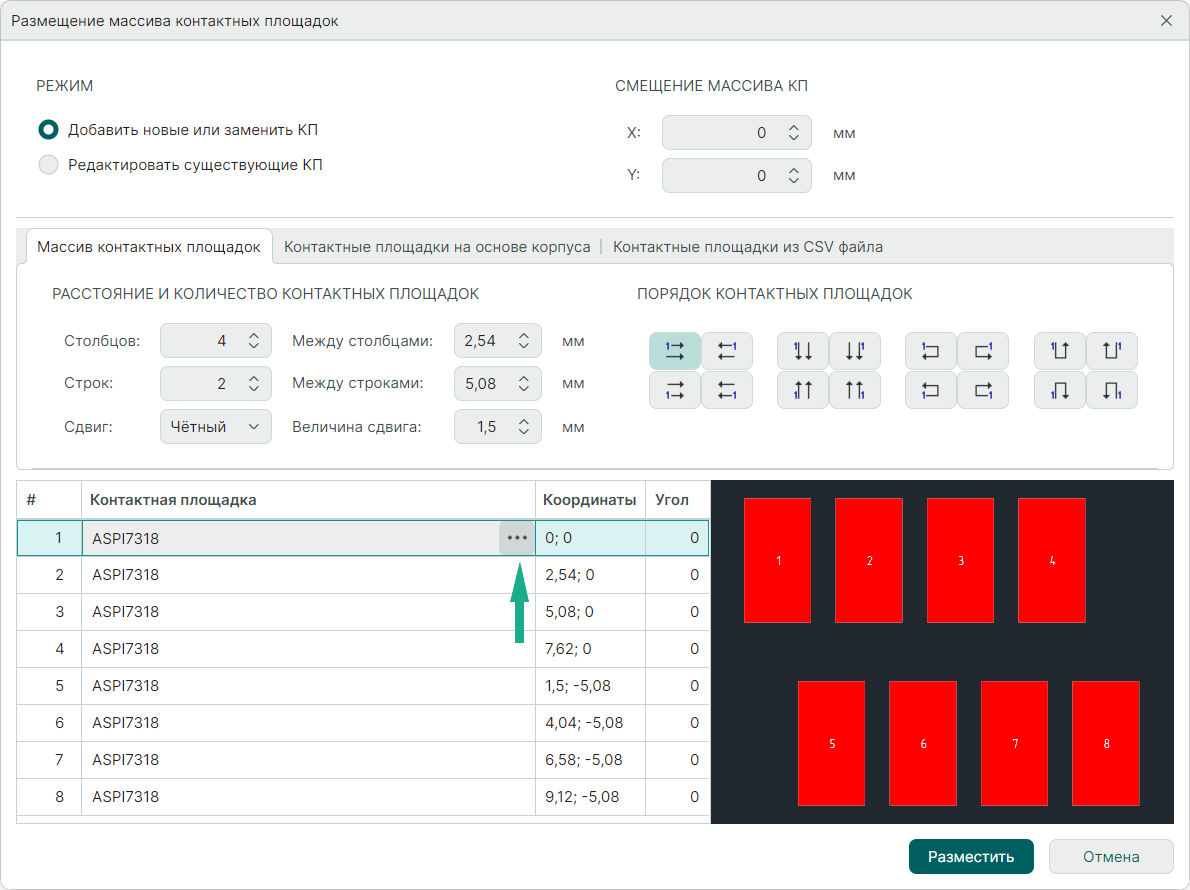The width and height of the screenshot is (1190, 890).
Task: Select vertical snake order starting from top-right
Action: pos(1112,351)
